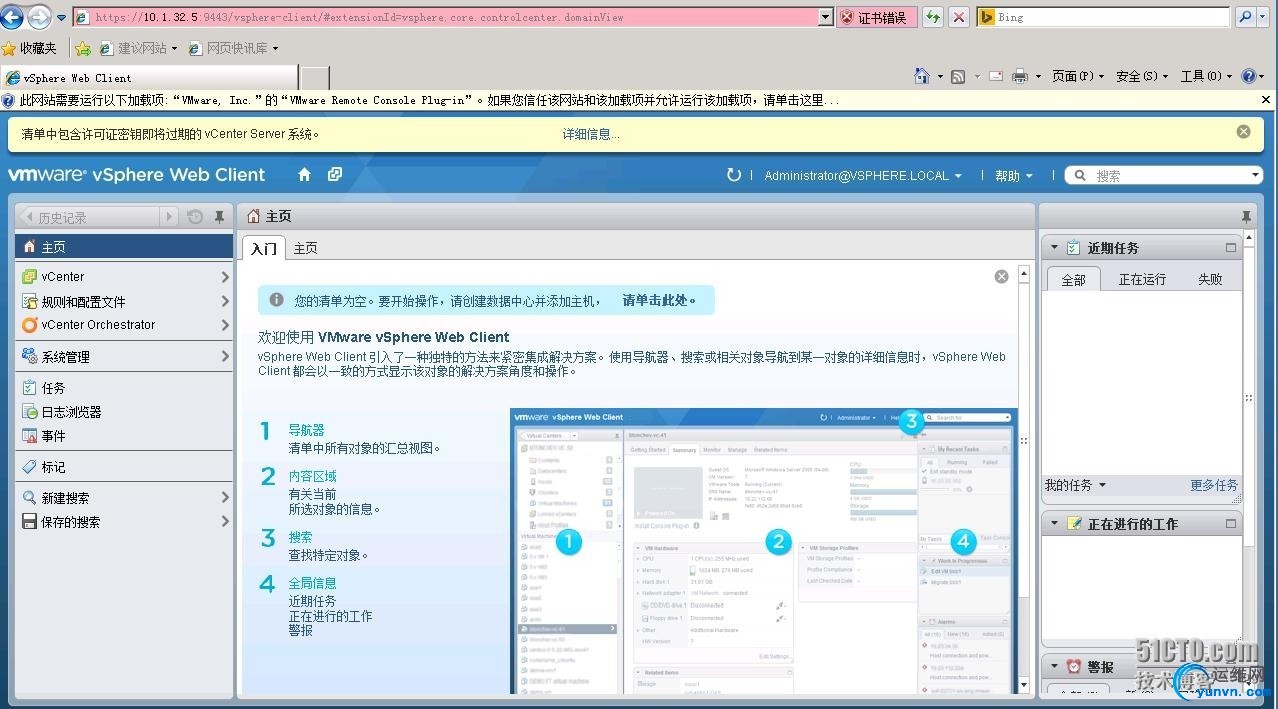The width and height of the screenshot is (1278, 709).
Task: Click the IE read mail icon
Action: click(x=996, y=76)
